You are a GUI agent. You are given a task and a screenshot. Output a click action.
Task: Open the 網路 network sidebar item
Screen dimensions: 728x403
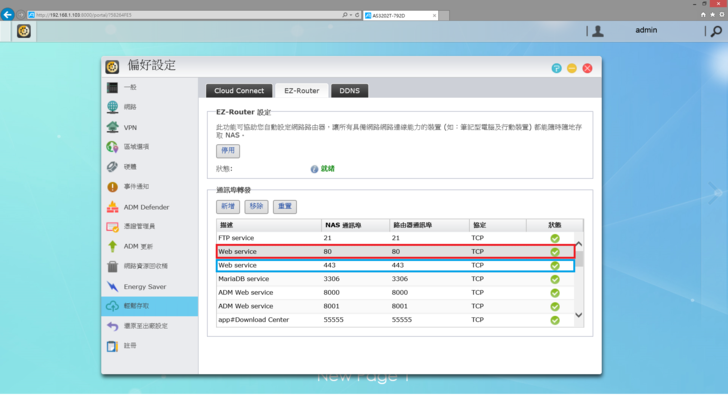(x=130, y=107)
